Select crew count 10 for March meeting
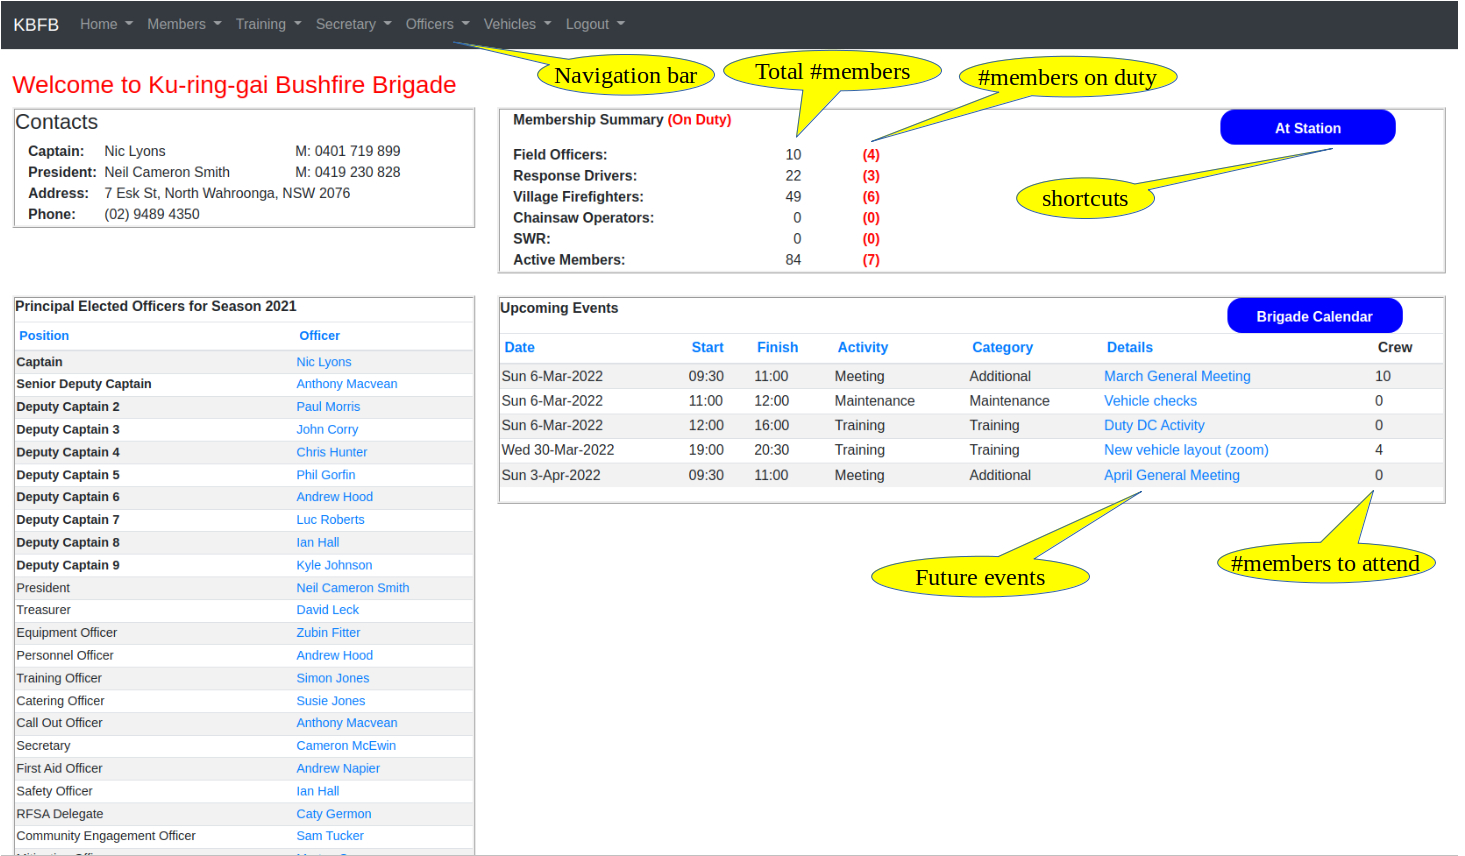The height and width of the screenshot is (856, 1465). tap(1383, 376)
